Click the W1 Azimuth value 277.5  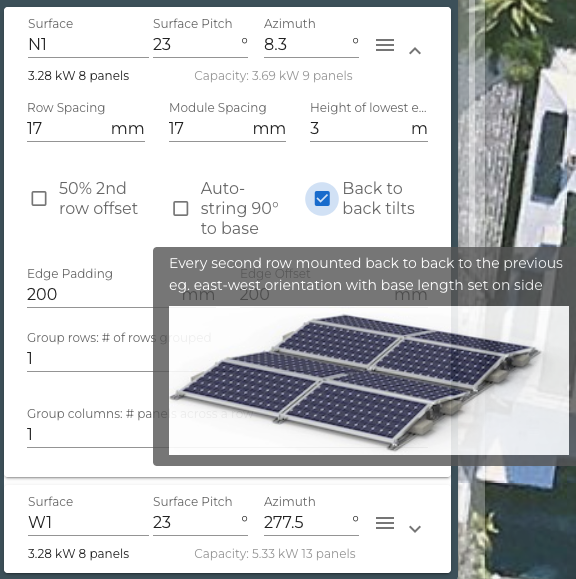click(284, 523)
